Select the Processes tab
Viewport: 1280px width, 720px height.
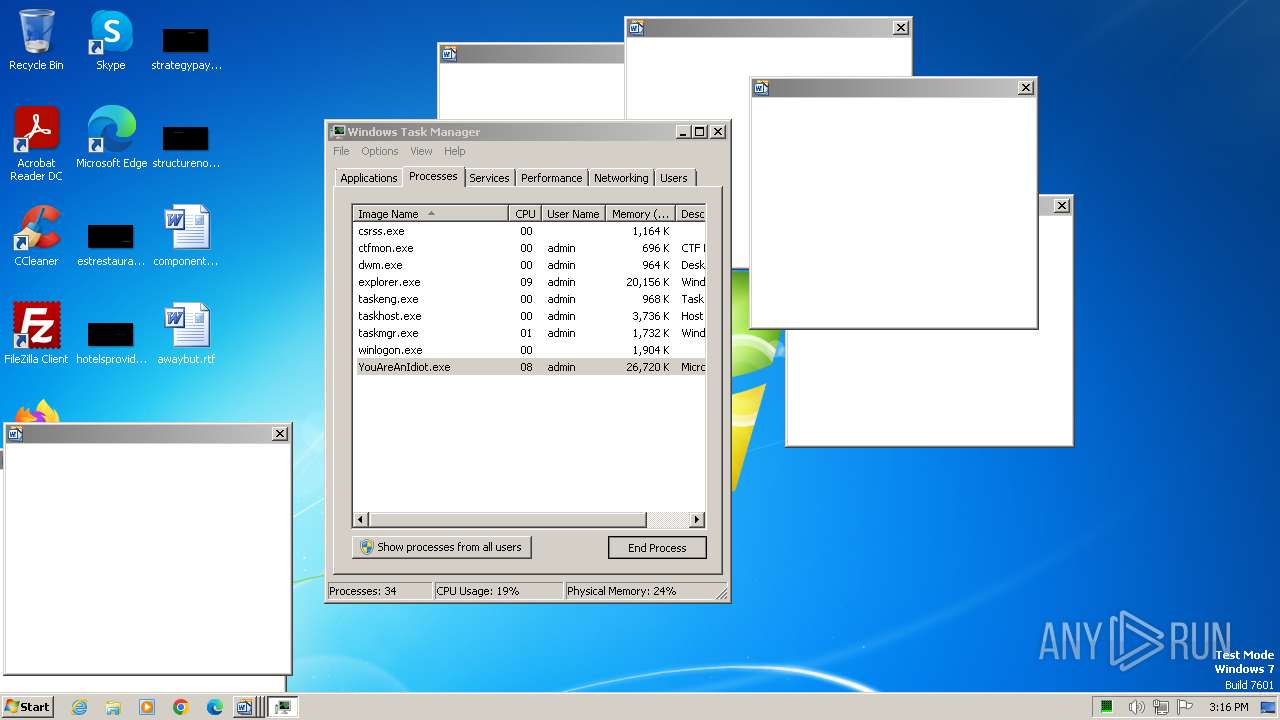coord(433,176)
